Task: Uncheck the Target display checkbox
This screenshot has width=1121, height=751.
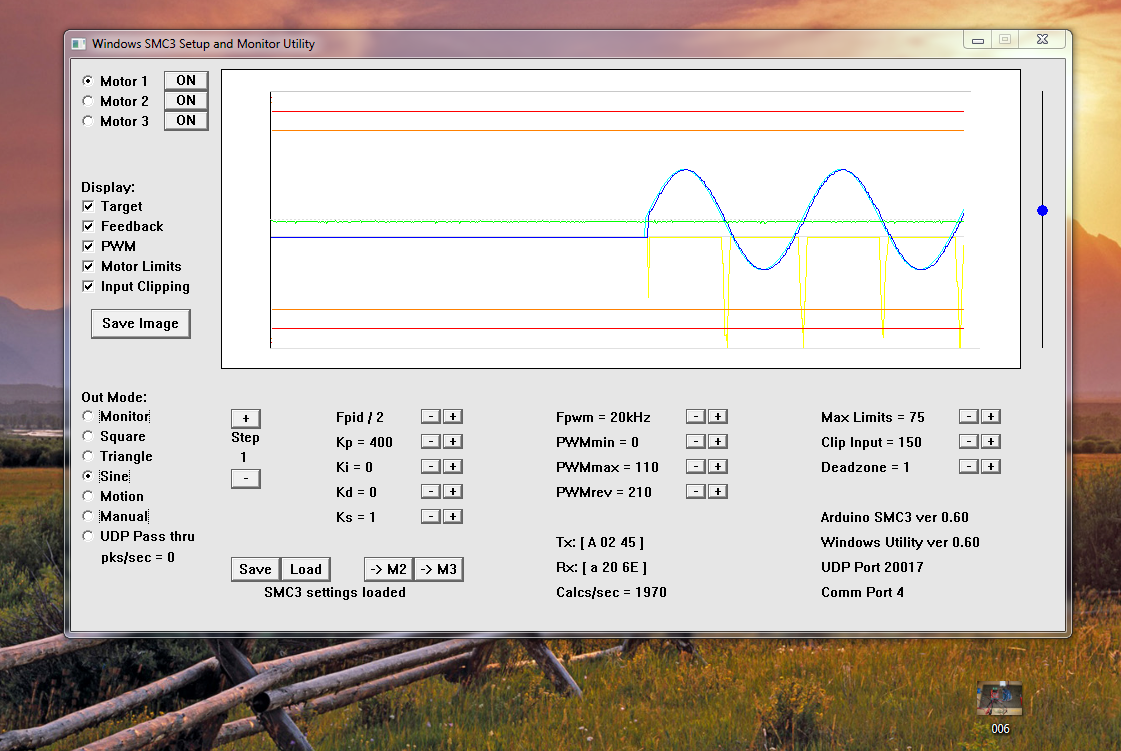Action: click(88, 207)
